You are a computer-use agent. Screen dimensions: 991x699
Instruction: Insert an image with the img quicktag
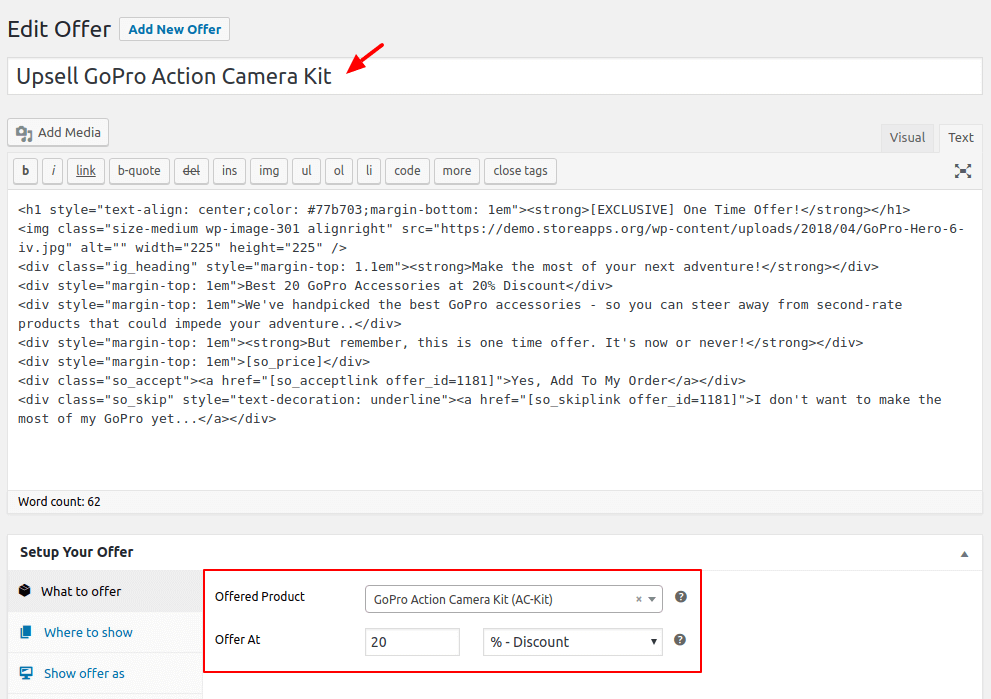[x=269, y=171]
